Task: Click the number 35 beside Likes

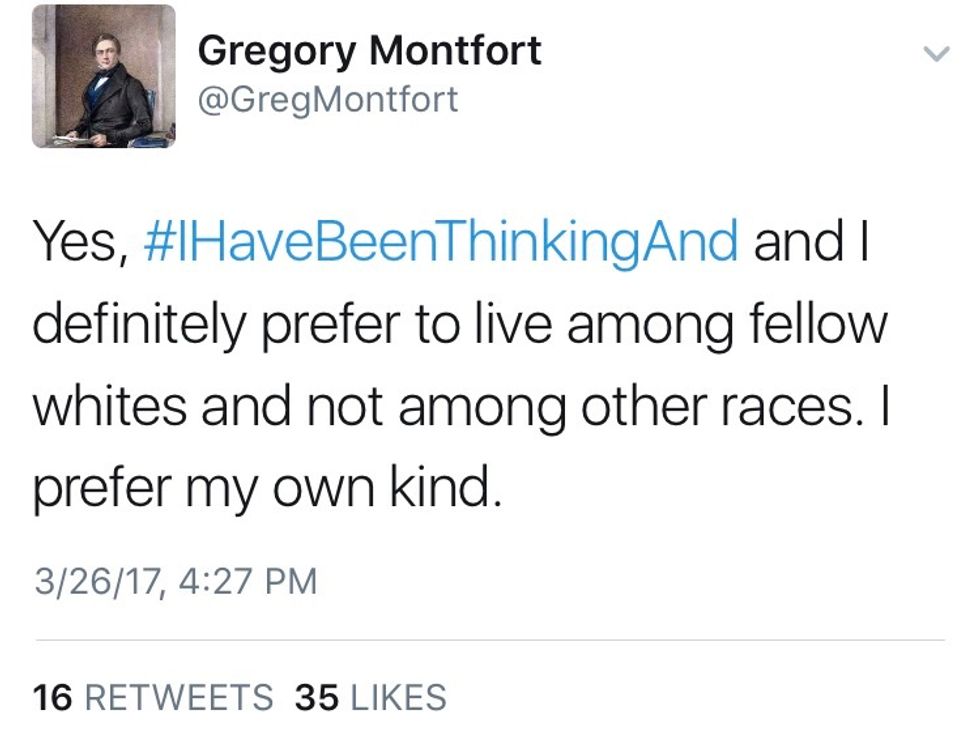Action: tap(314, 697)
